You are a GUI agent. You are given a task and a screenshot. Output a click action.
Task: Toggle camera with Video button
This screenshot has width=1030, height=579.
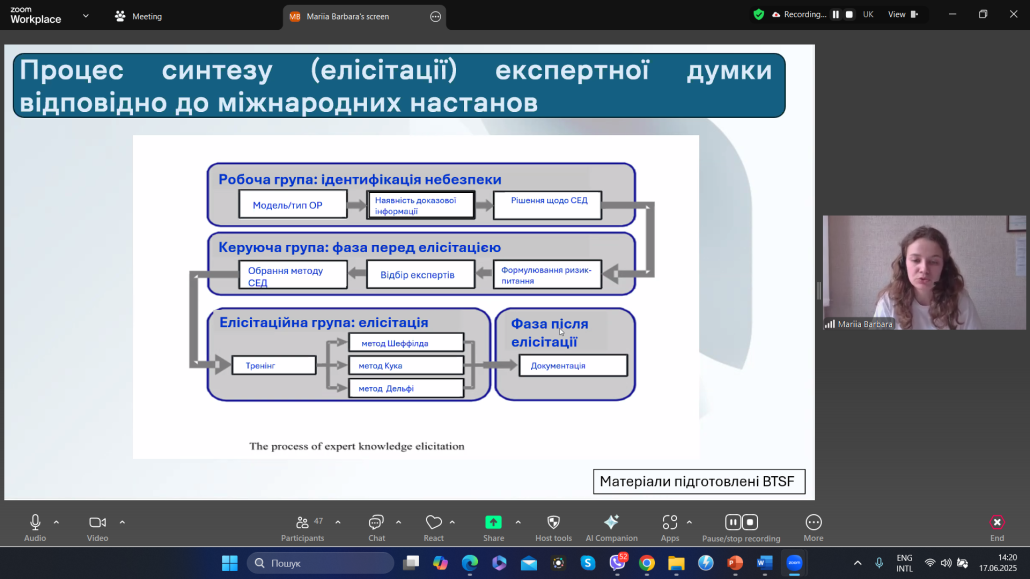coord(97,523)
